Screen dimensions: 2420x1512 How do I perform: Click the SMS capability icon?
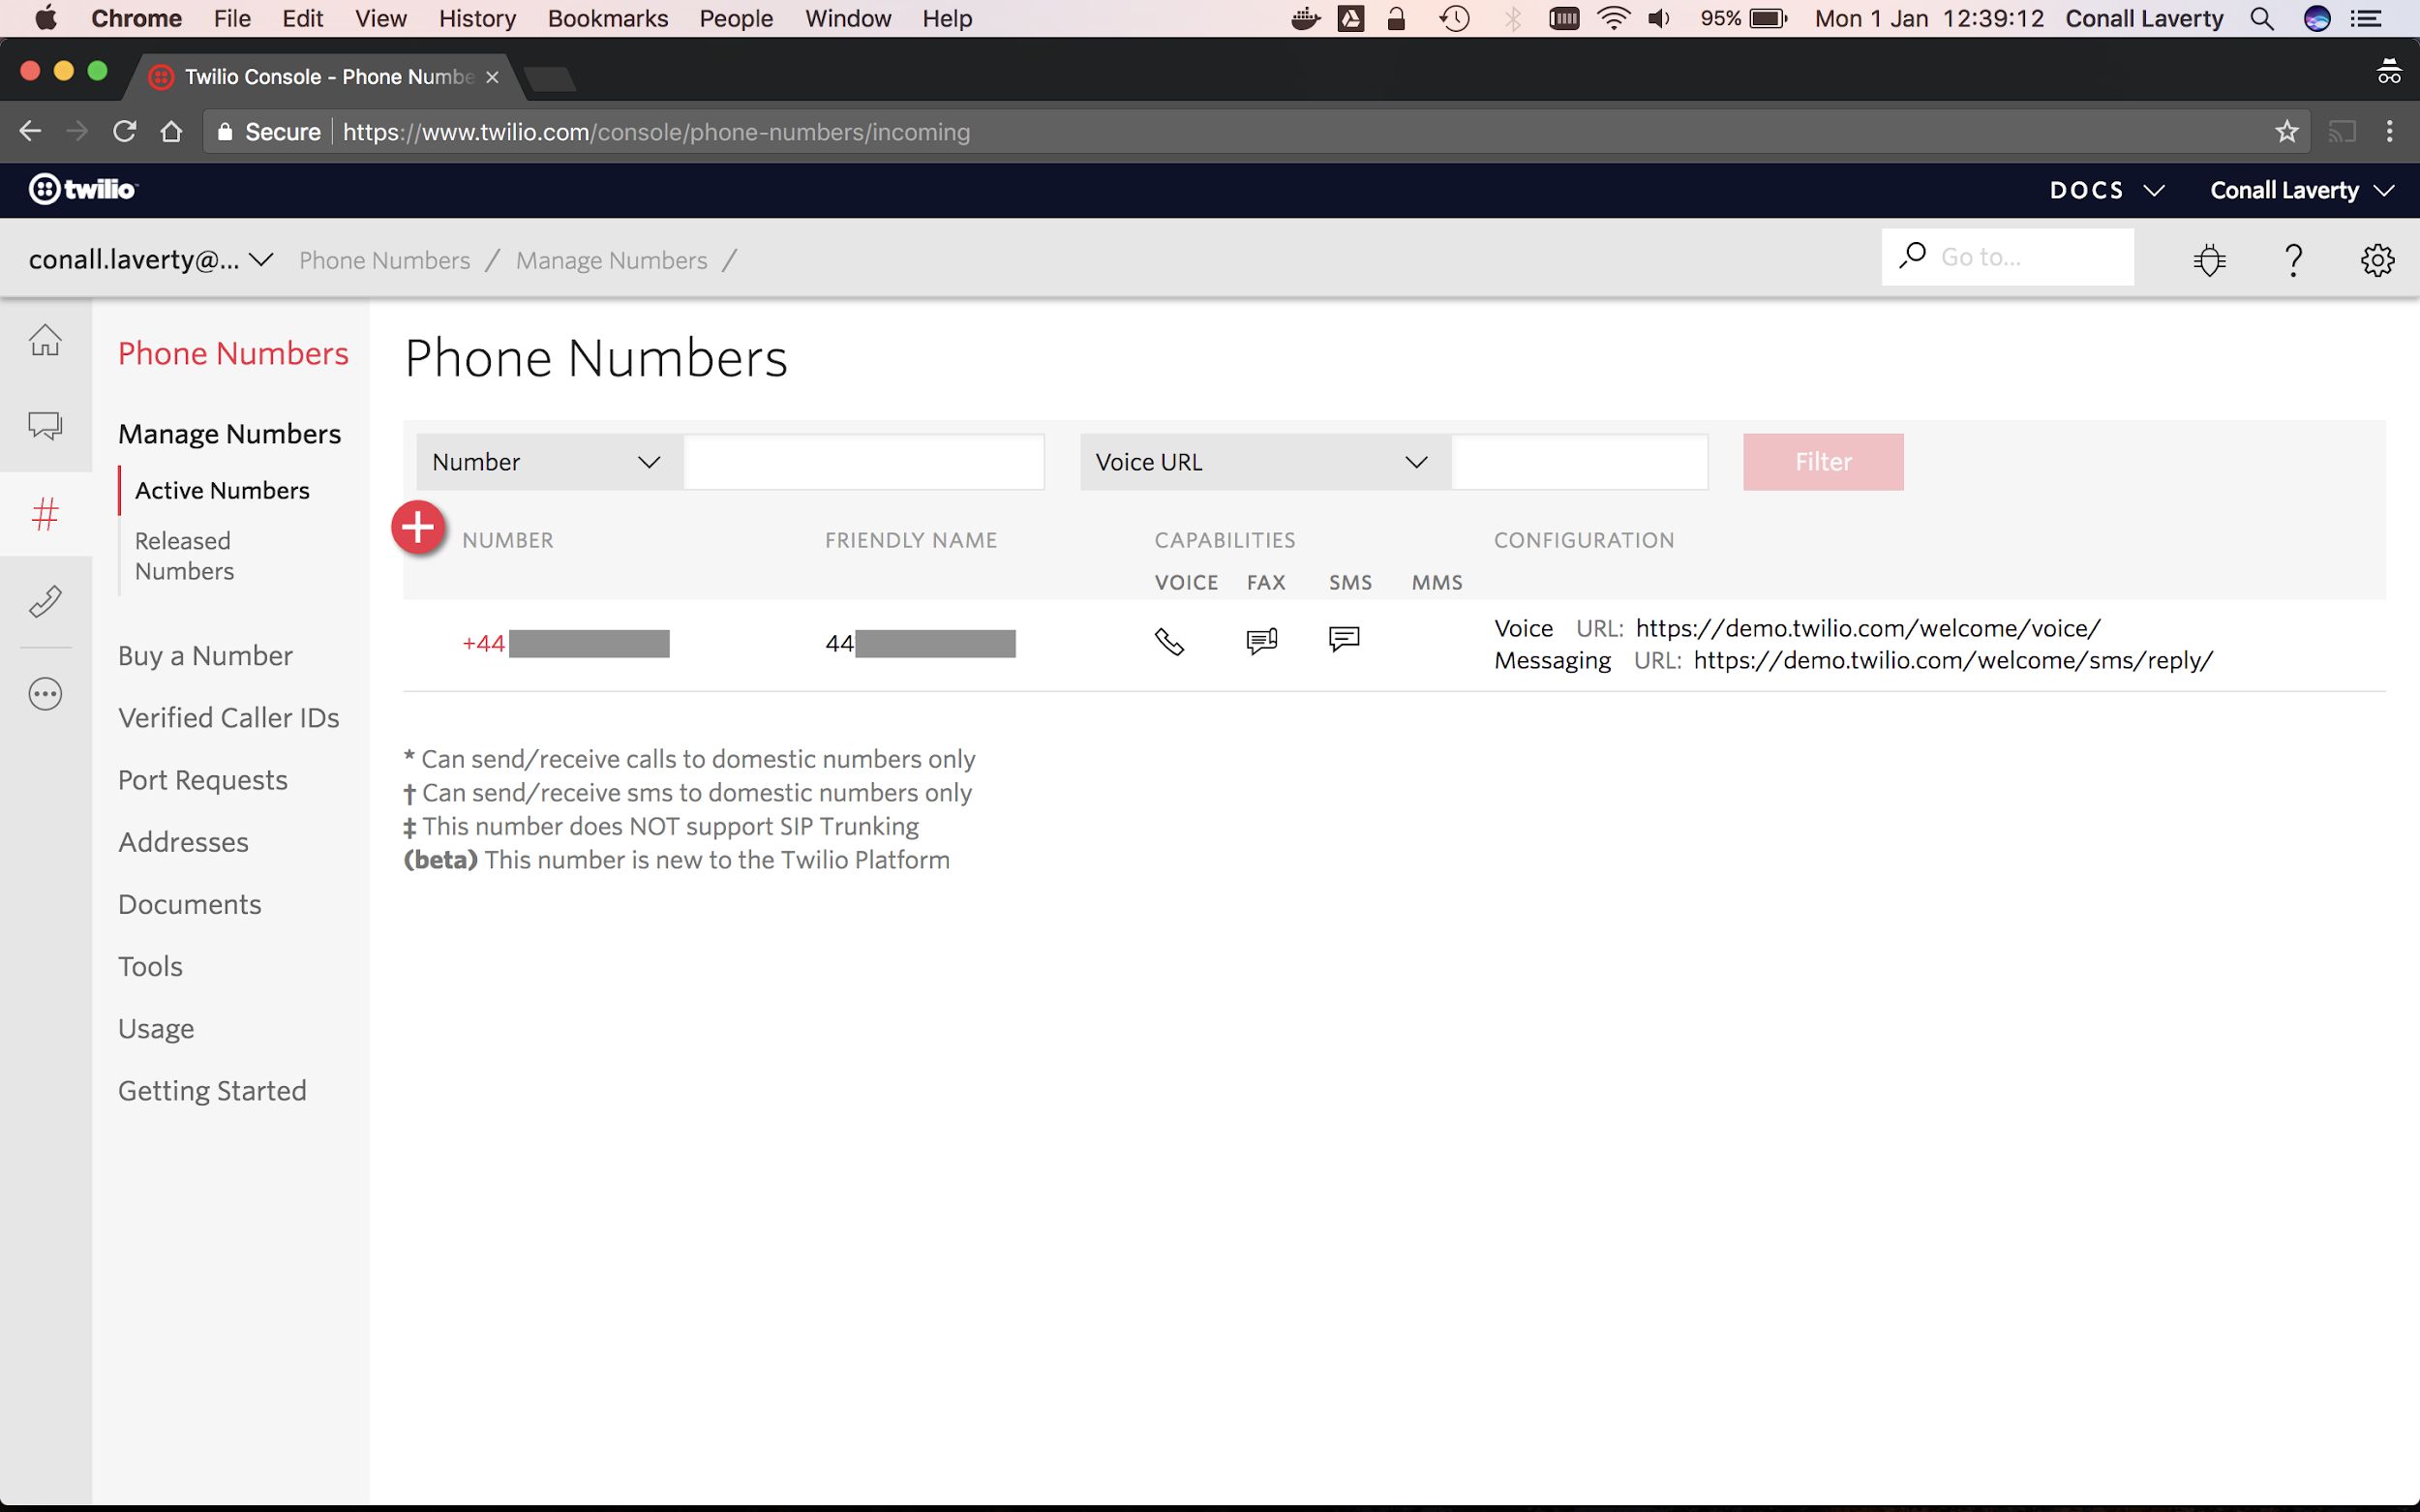point(1344,638)
